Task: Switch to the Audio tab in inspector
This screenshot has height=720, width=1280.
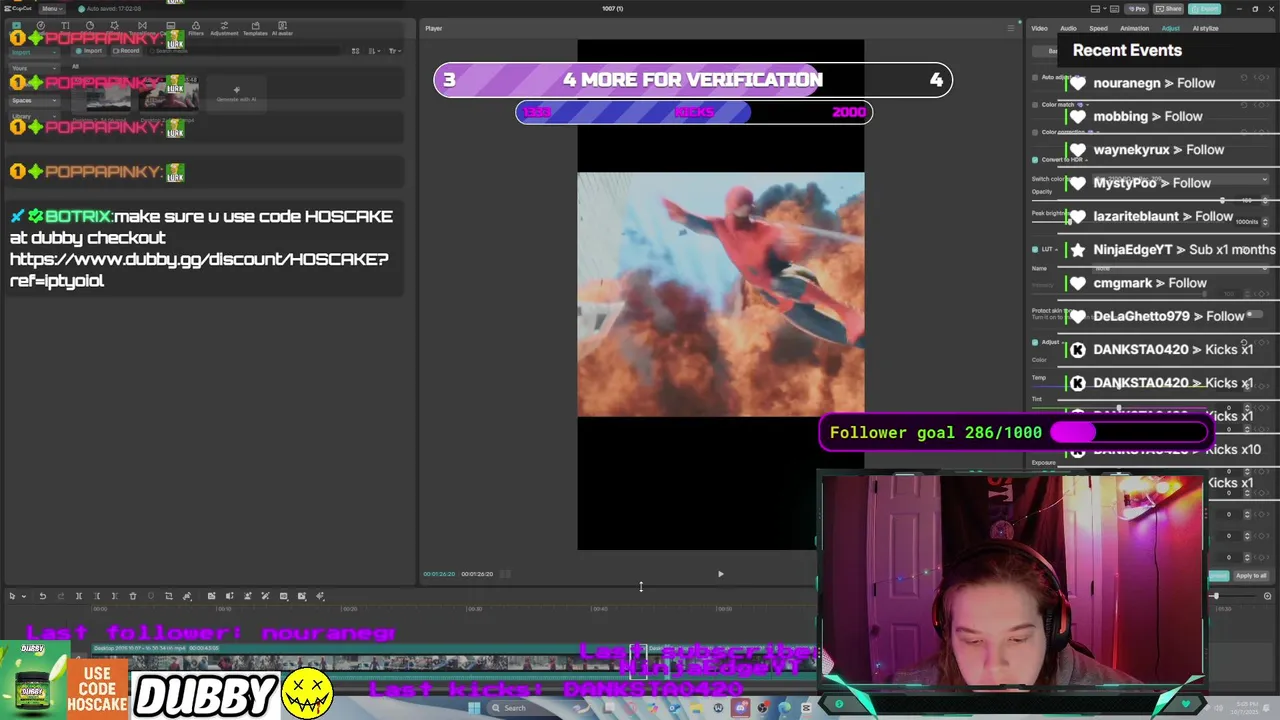Action: (1068, 28)
